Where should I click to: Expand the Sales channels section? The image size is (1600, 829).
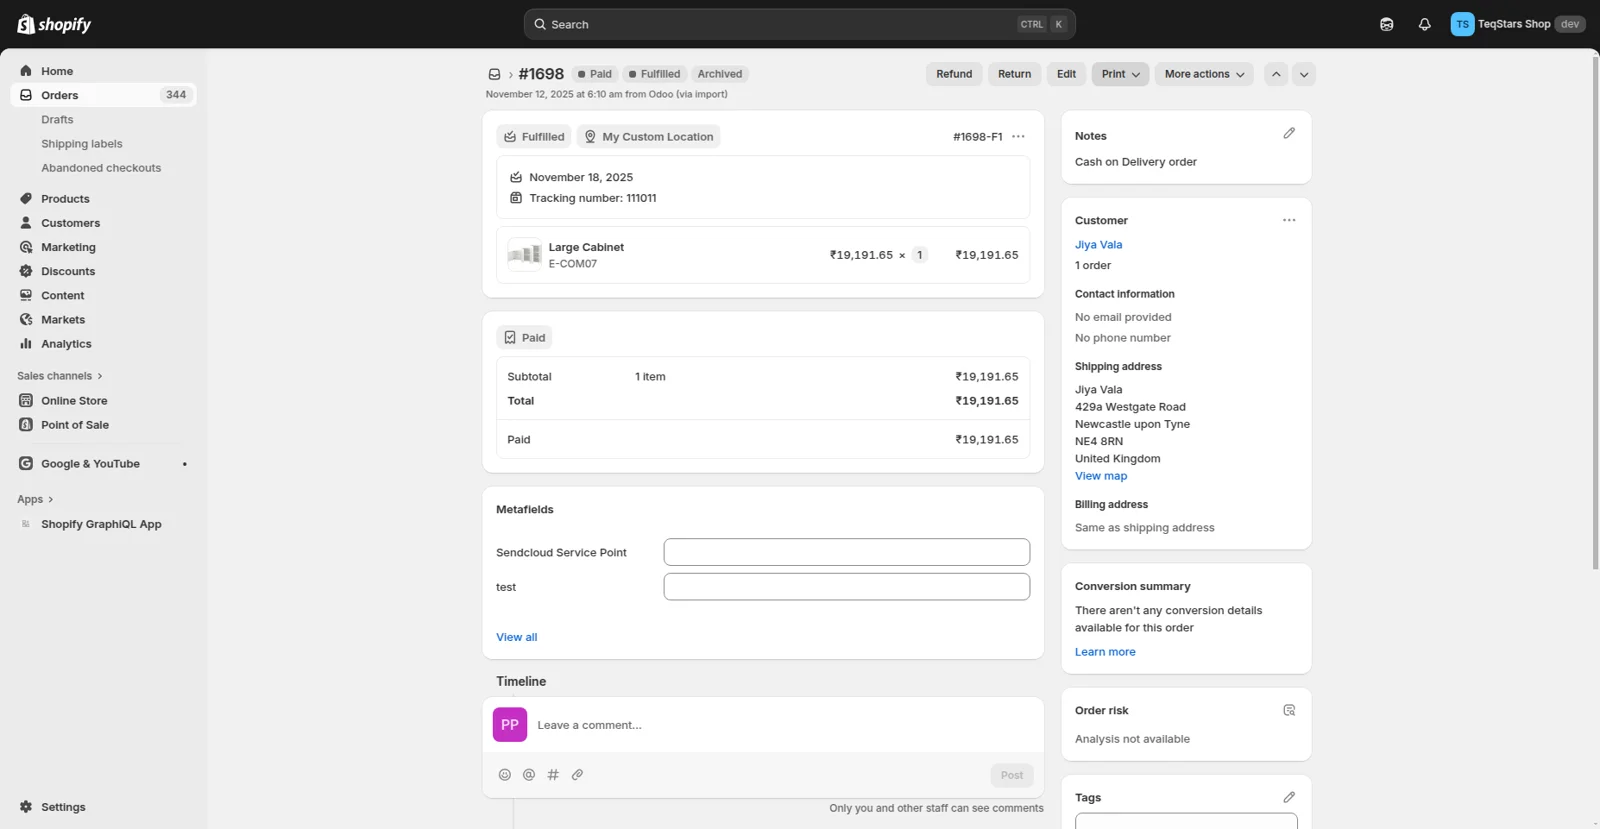[60, 376]
